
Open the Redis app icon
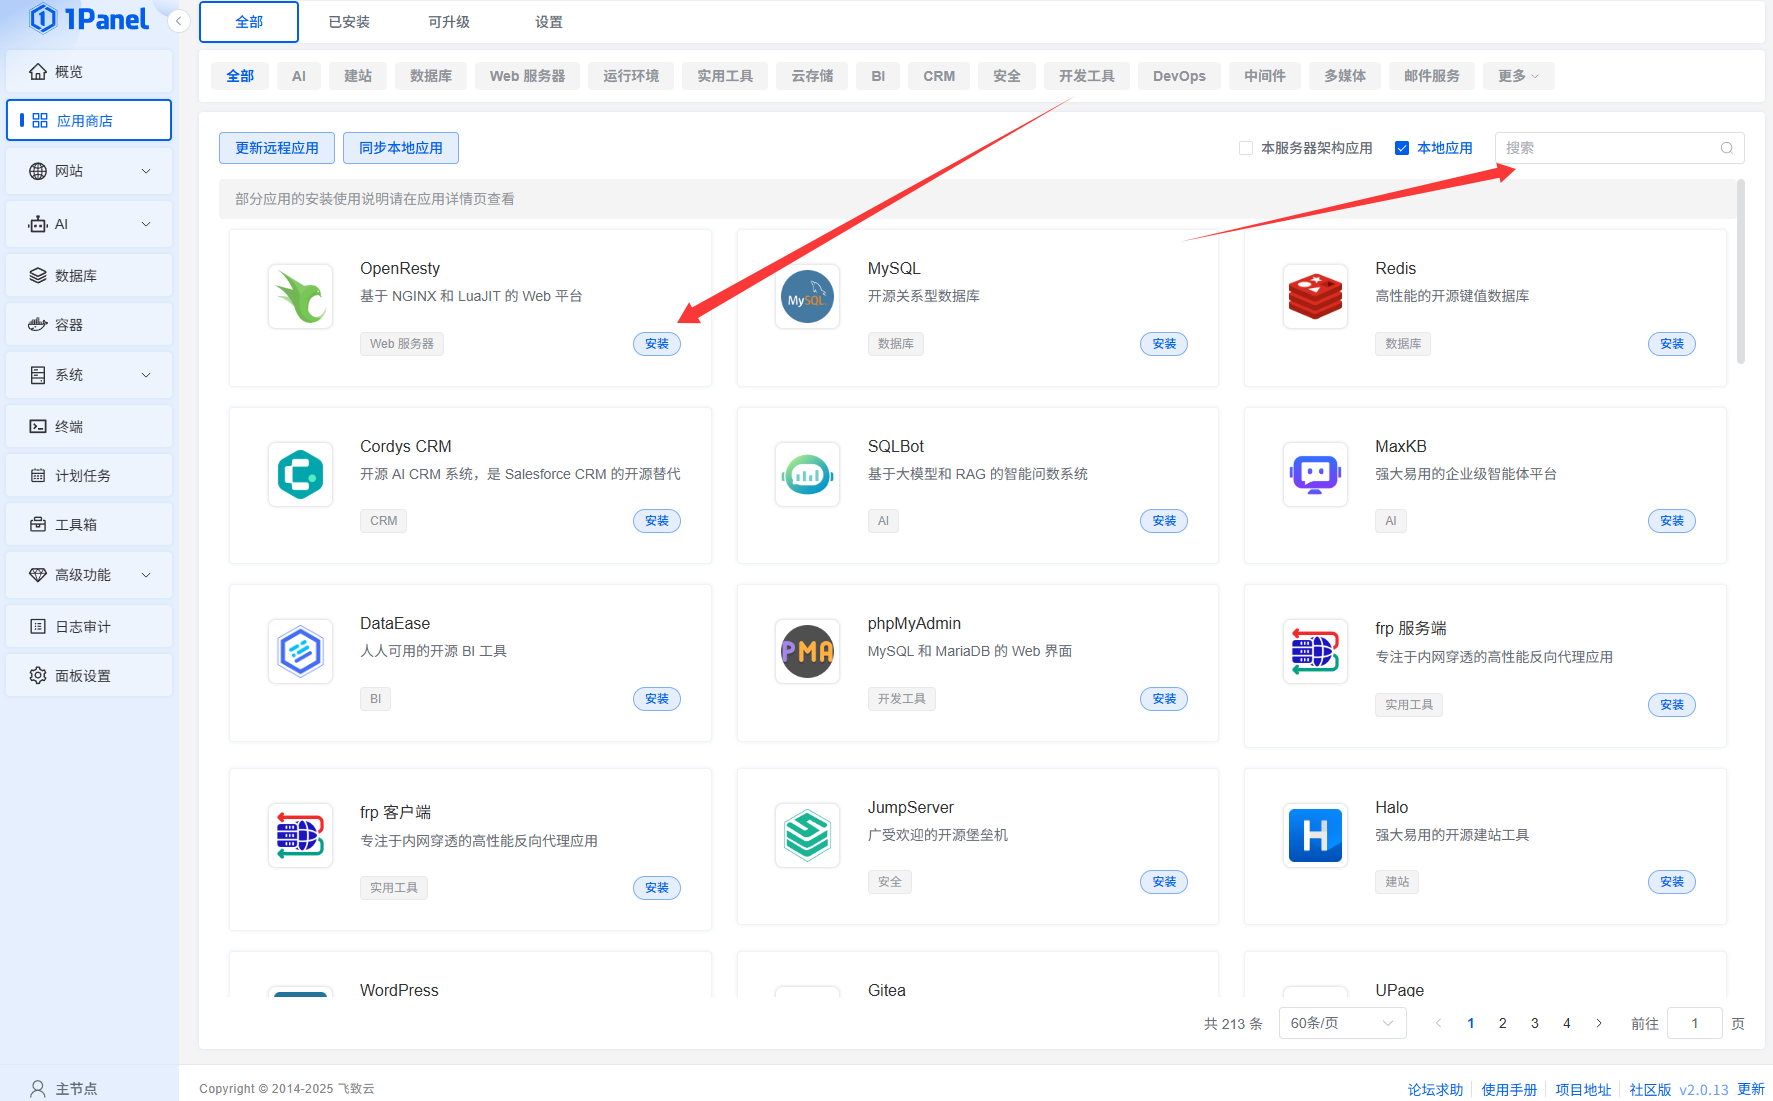[x=1315, y=297]
